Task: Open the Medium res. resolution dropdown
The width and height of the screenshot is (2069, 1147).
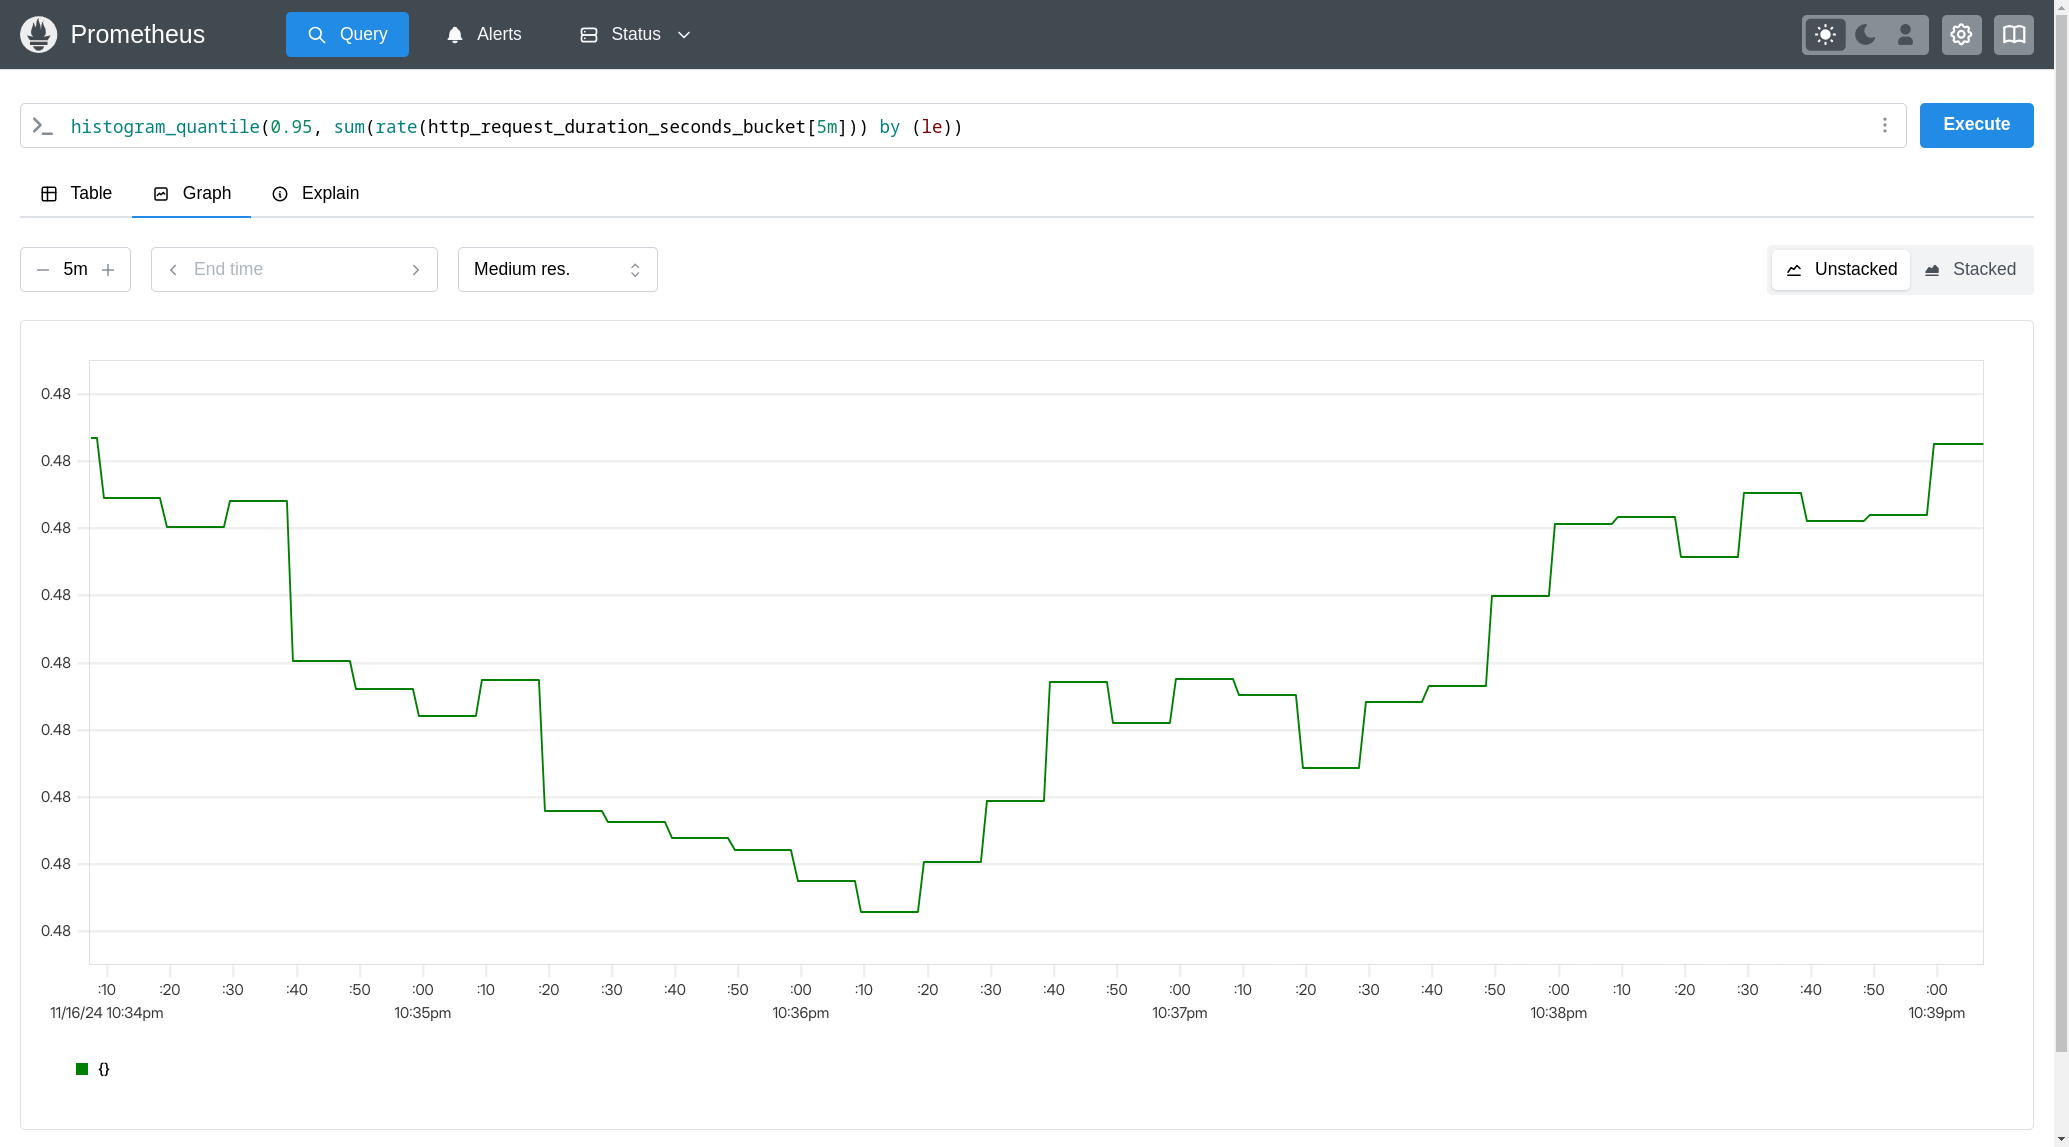Action: [558, 270]
